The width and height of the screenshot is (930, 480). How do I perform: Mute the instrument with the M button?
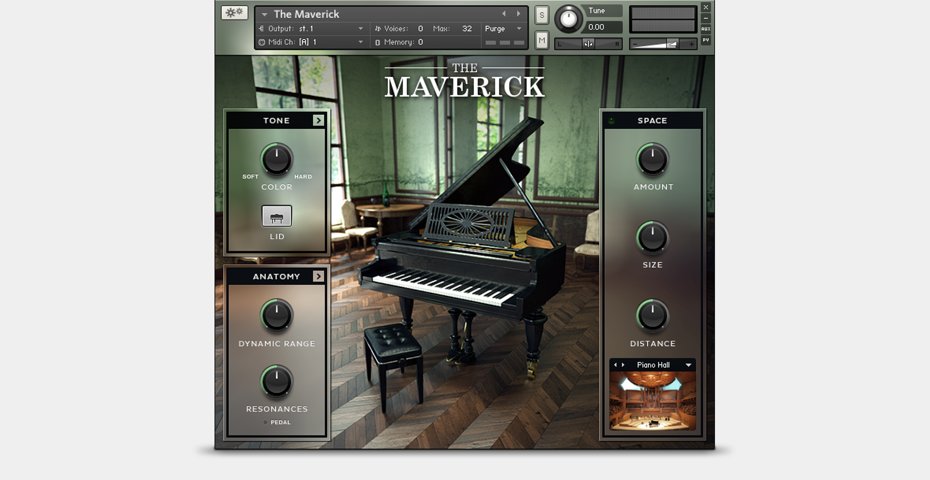pyautogui.click(x=541, y=40)
